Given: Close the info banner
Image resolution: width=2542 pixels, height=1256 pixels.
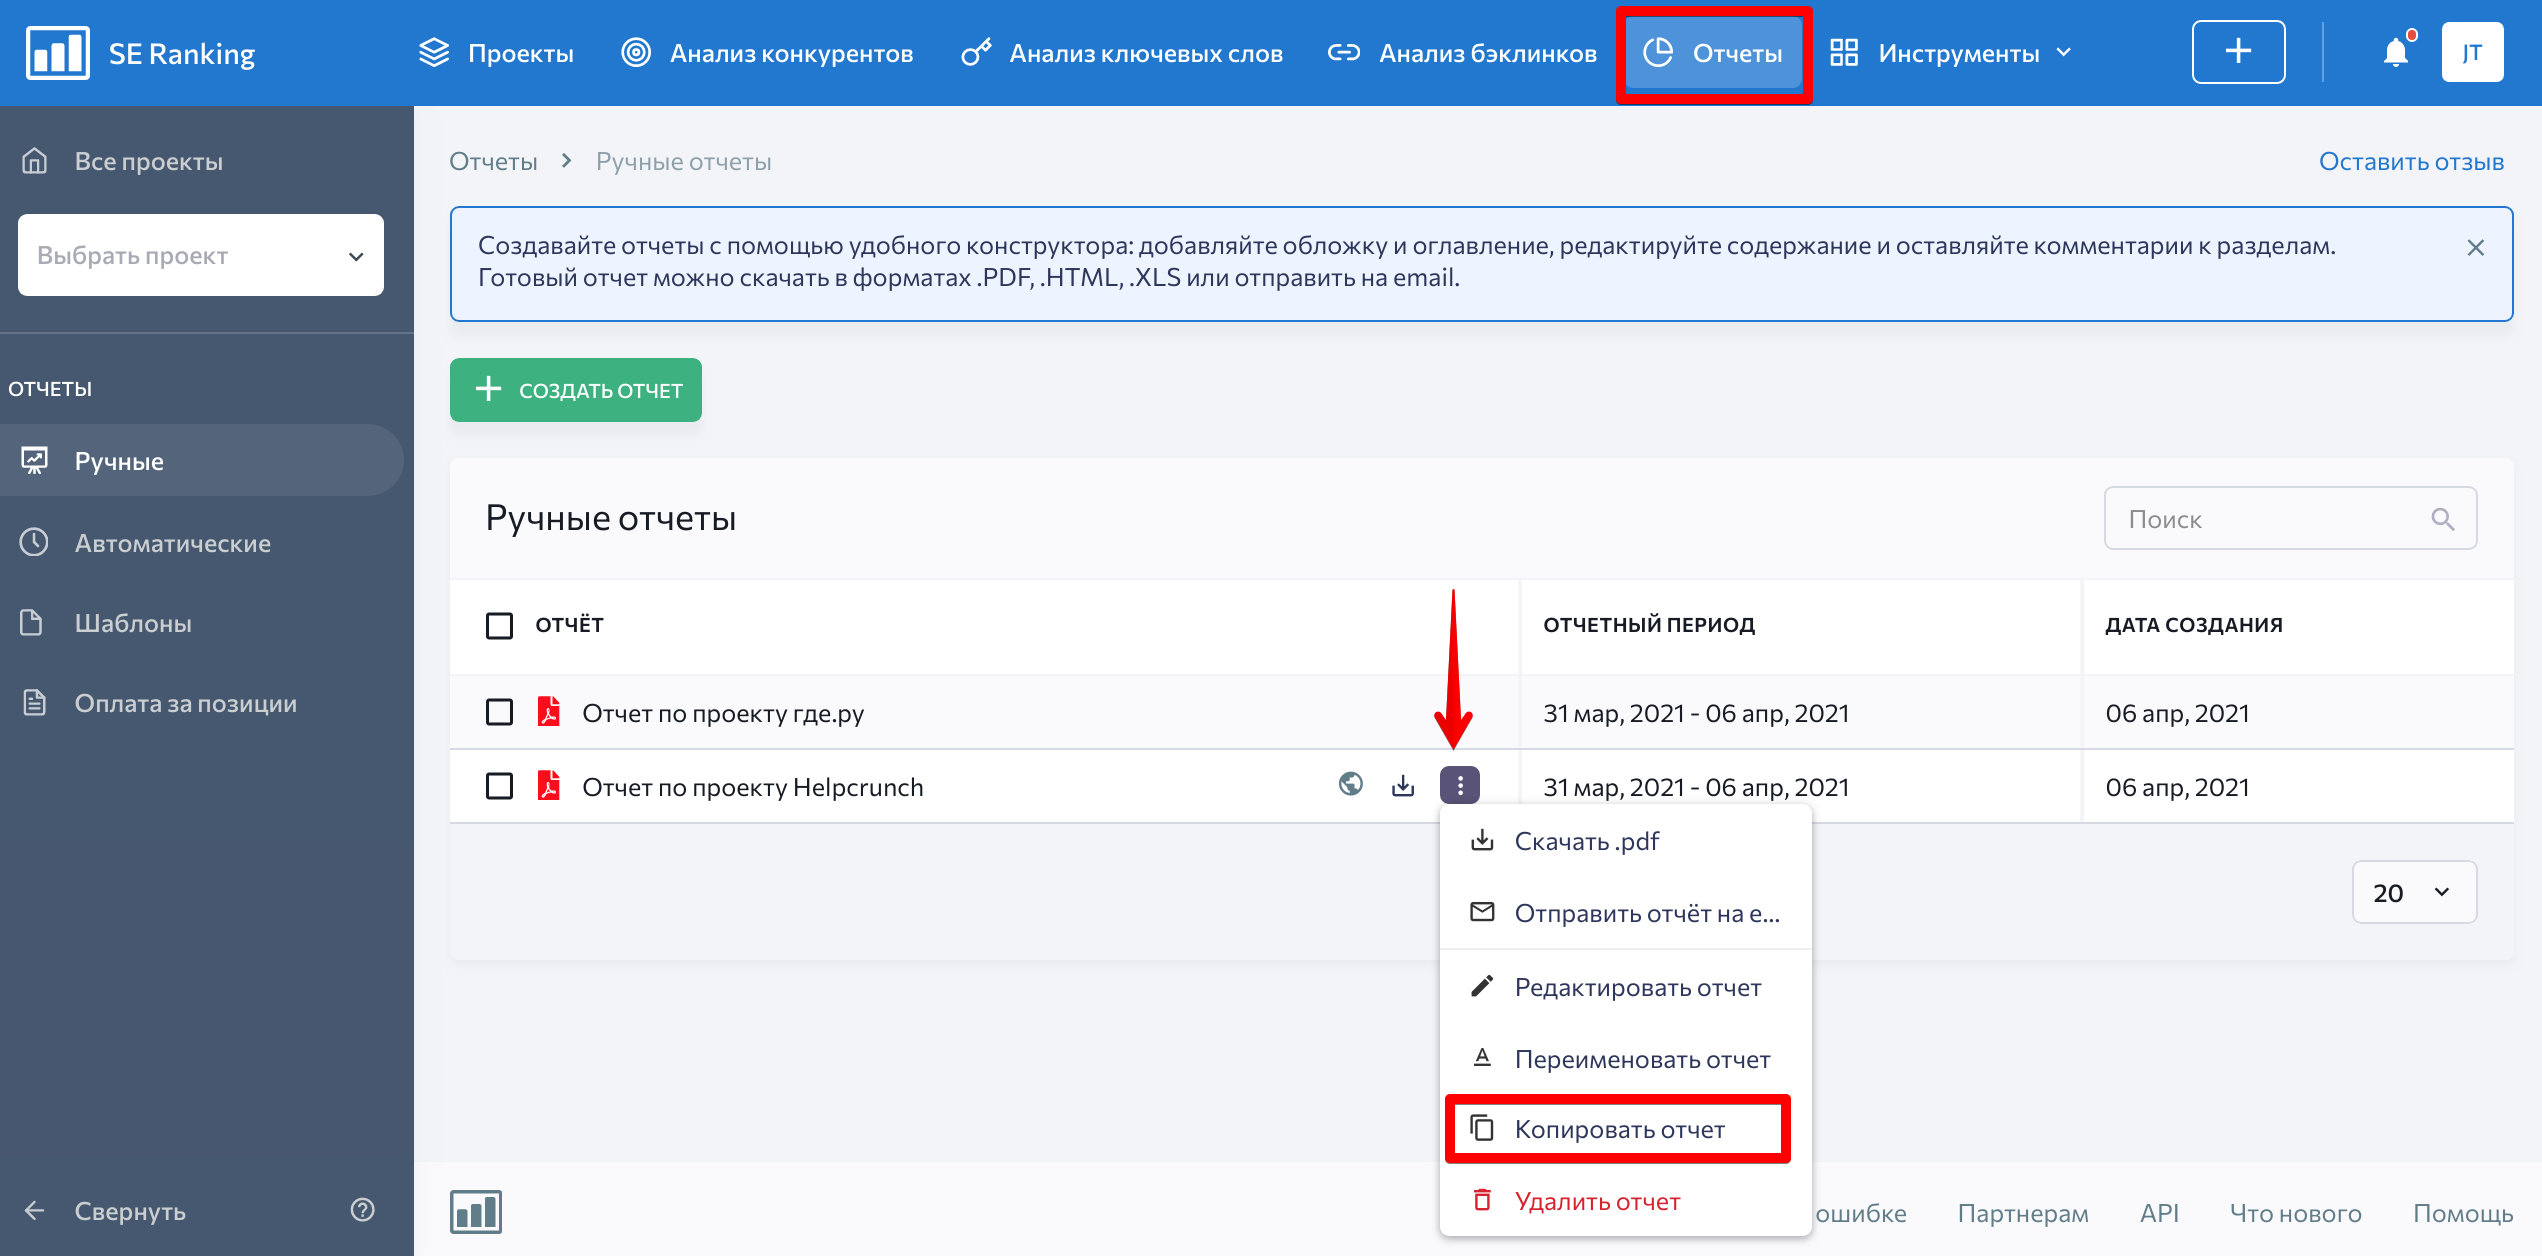Looking at the screenshot, I should (2475, 247).
